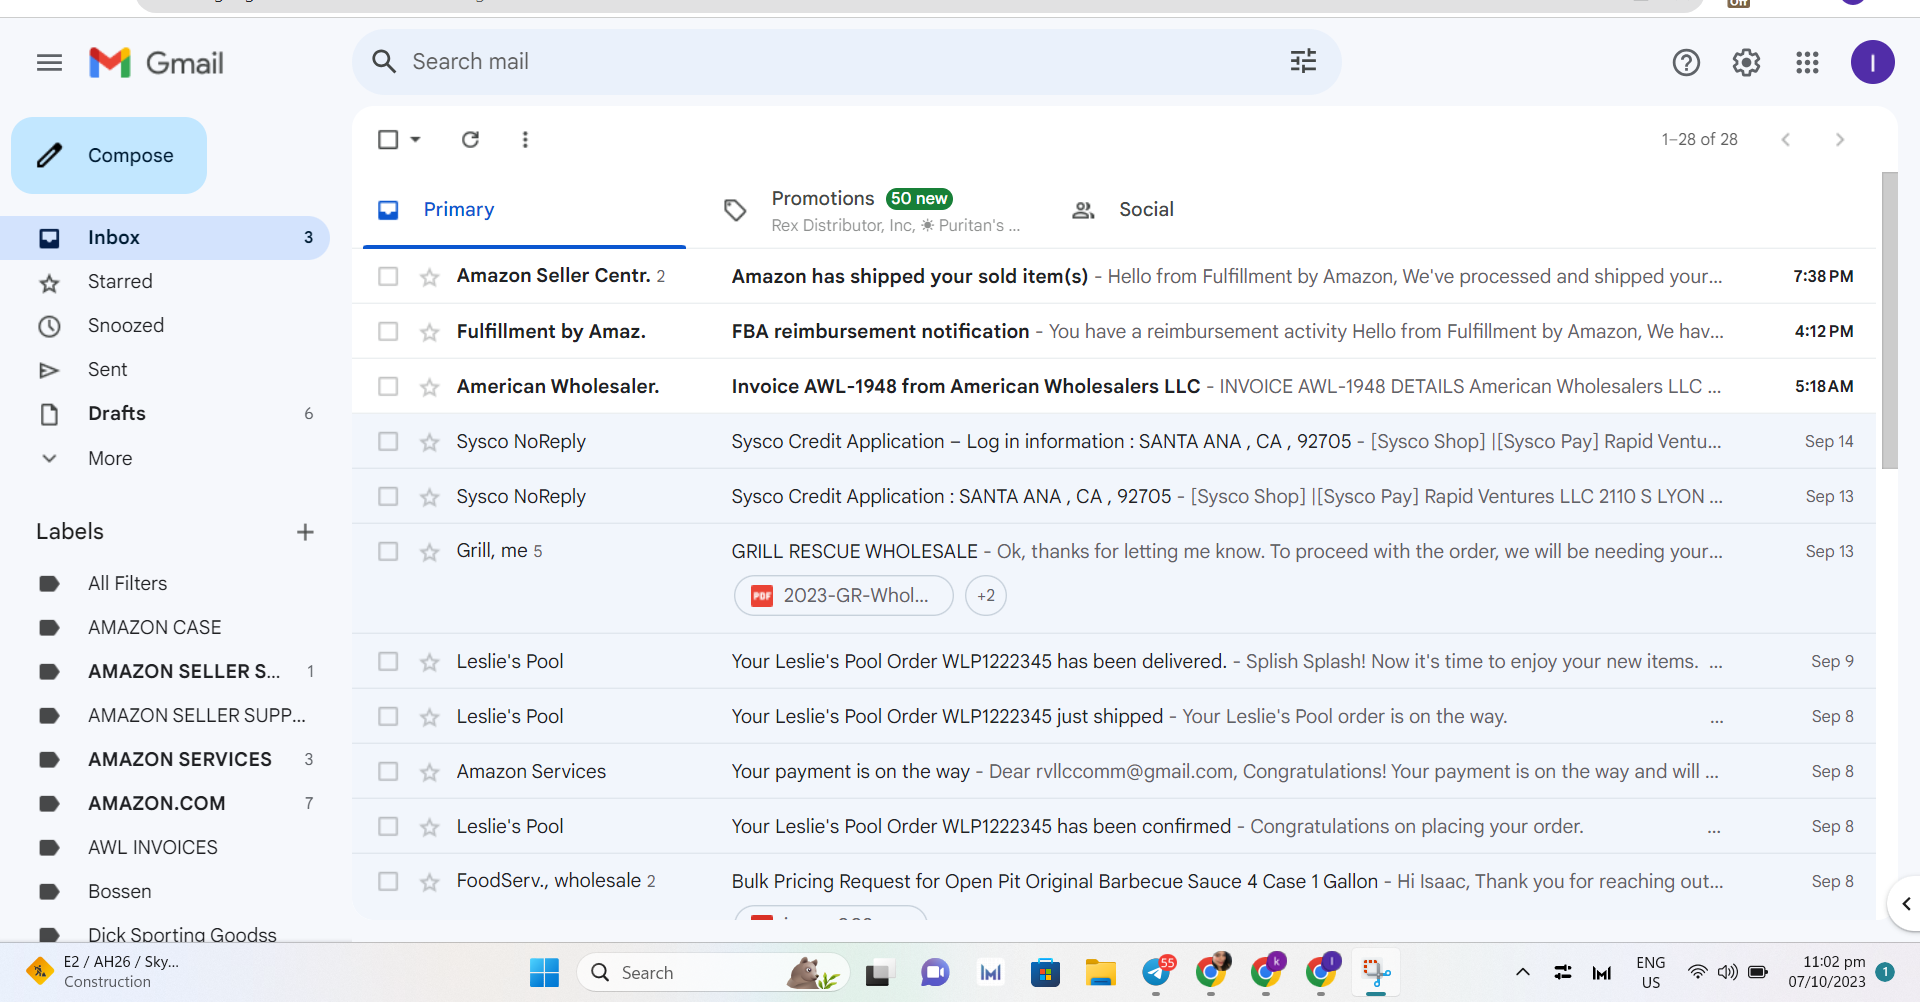The image size is (1920, 1002).
Task: Open the select-all dropdown arrow
Action: 415,139
